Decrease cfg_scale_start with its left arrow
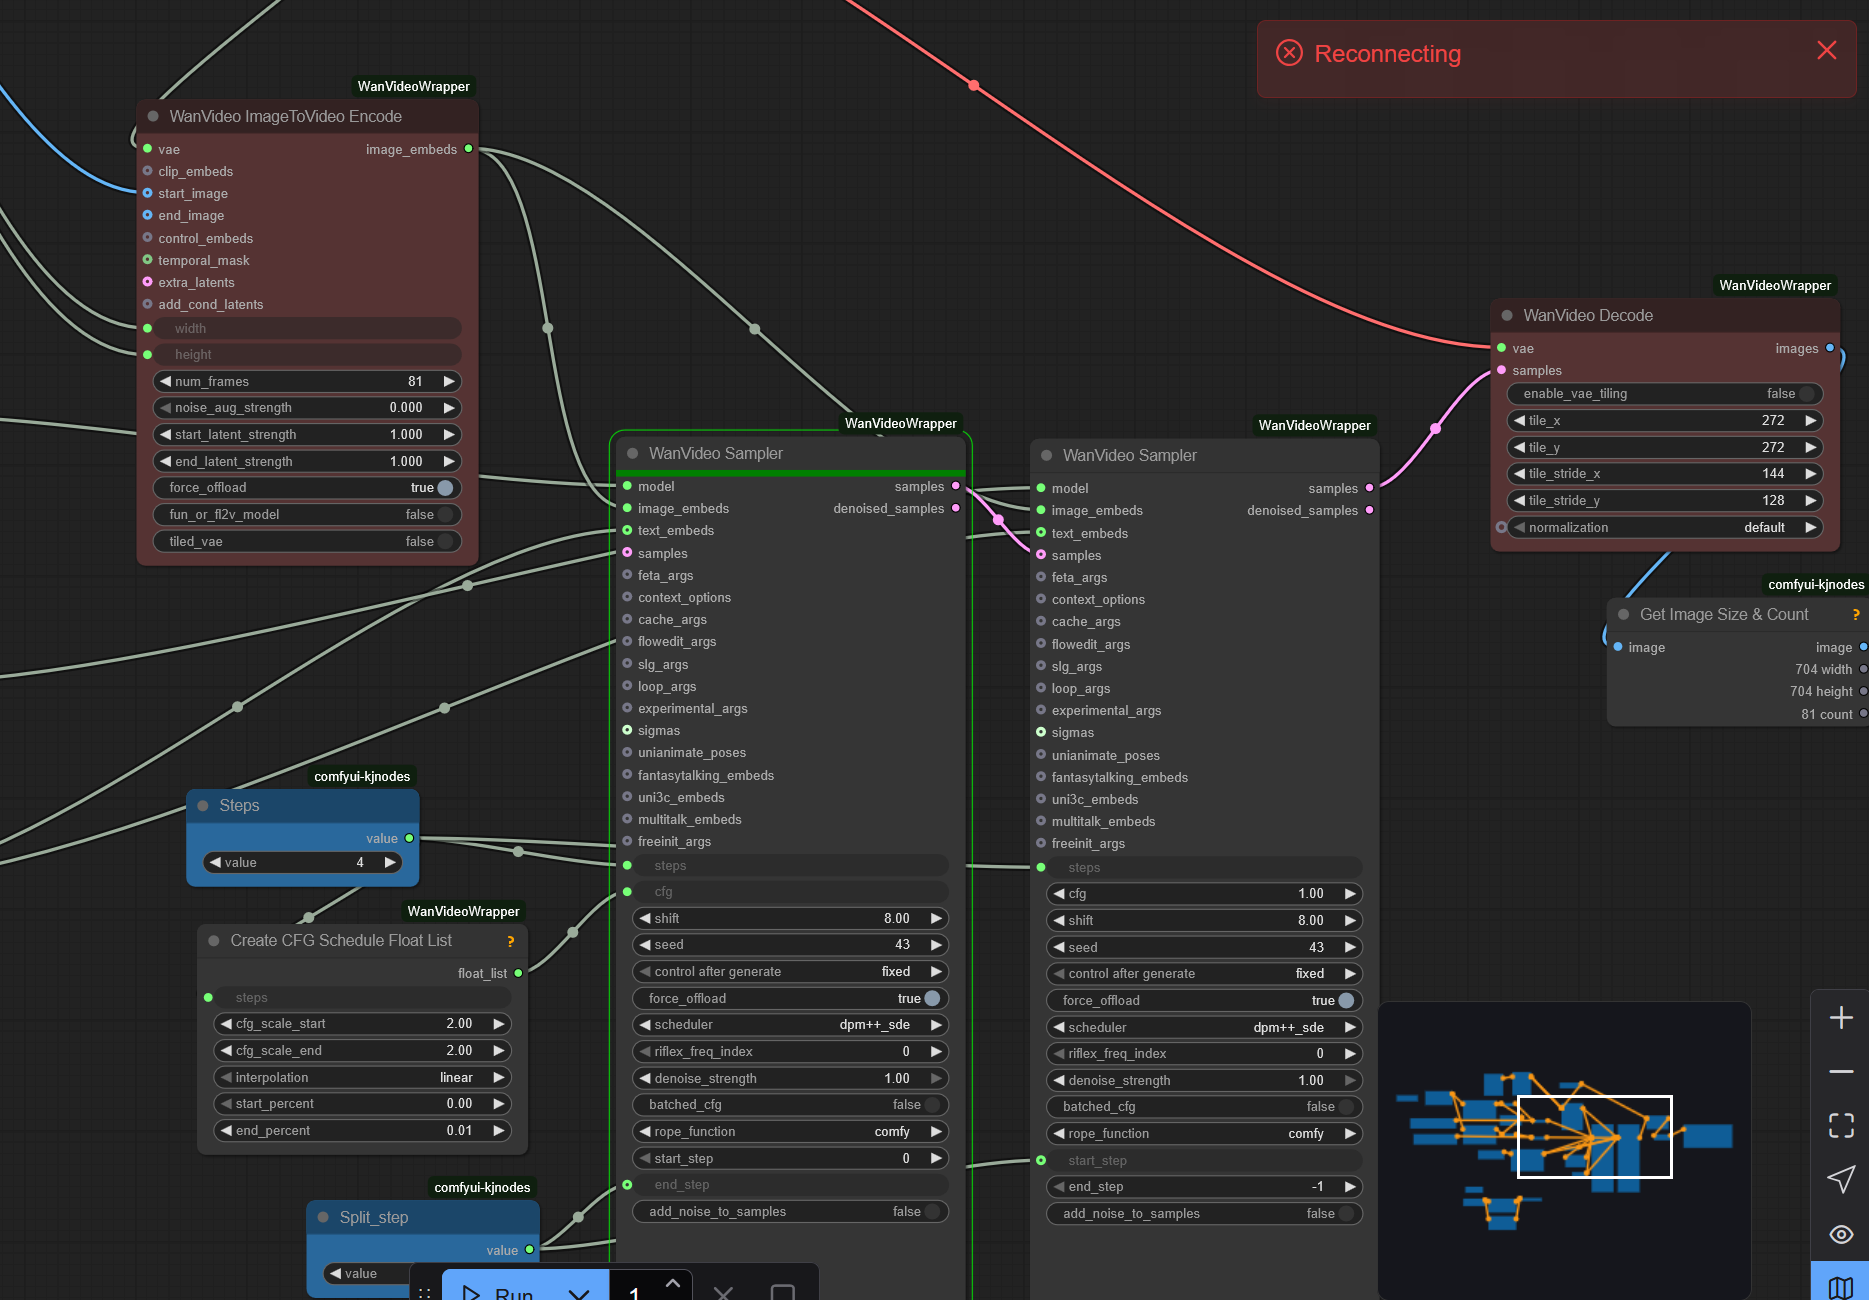Screen dimensions: 1869x1300 [x=226, y=1024]
